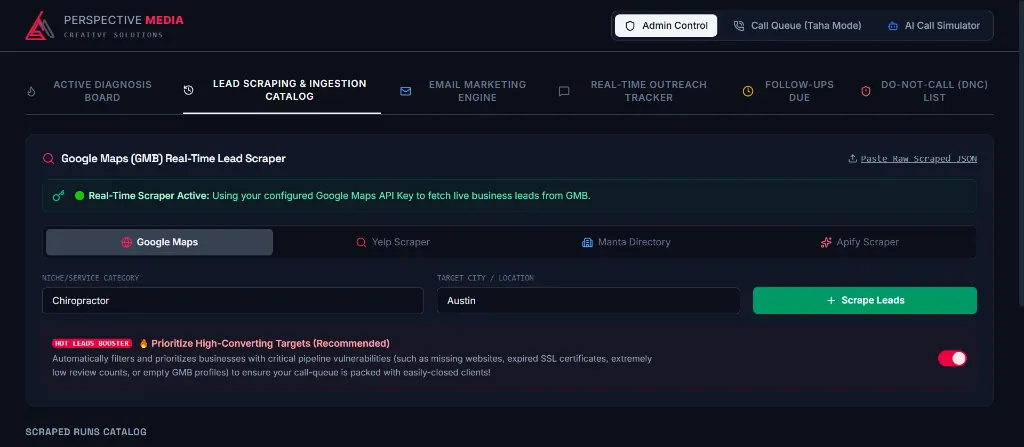1024x447 pixels.
Task: Click the green Scrape Leads button
Action: pos(865,301)
